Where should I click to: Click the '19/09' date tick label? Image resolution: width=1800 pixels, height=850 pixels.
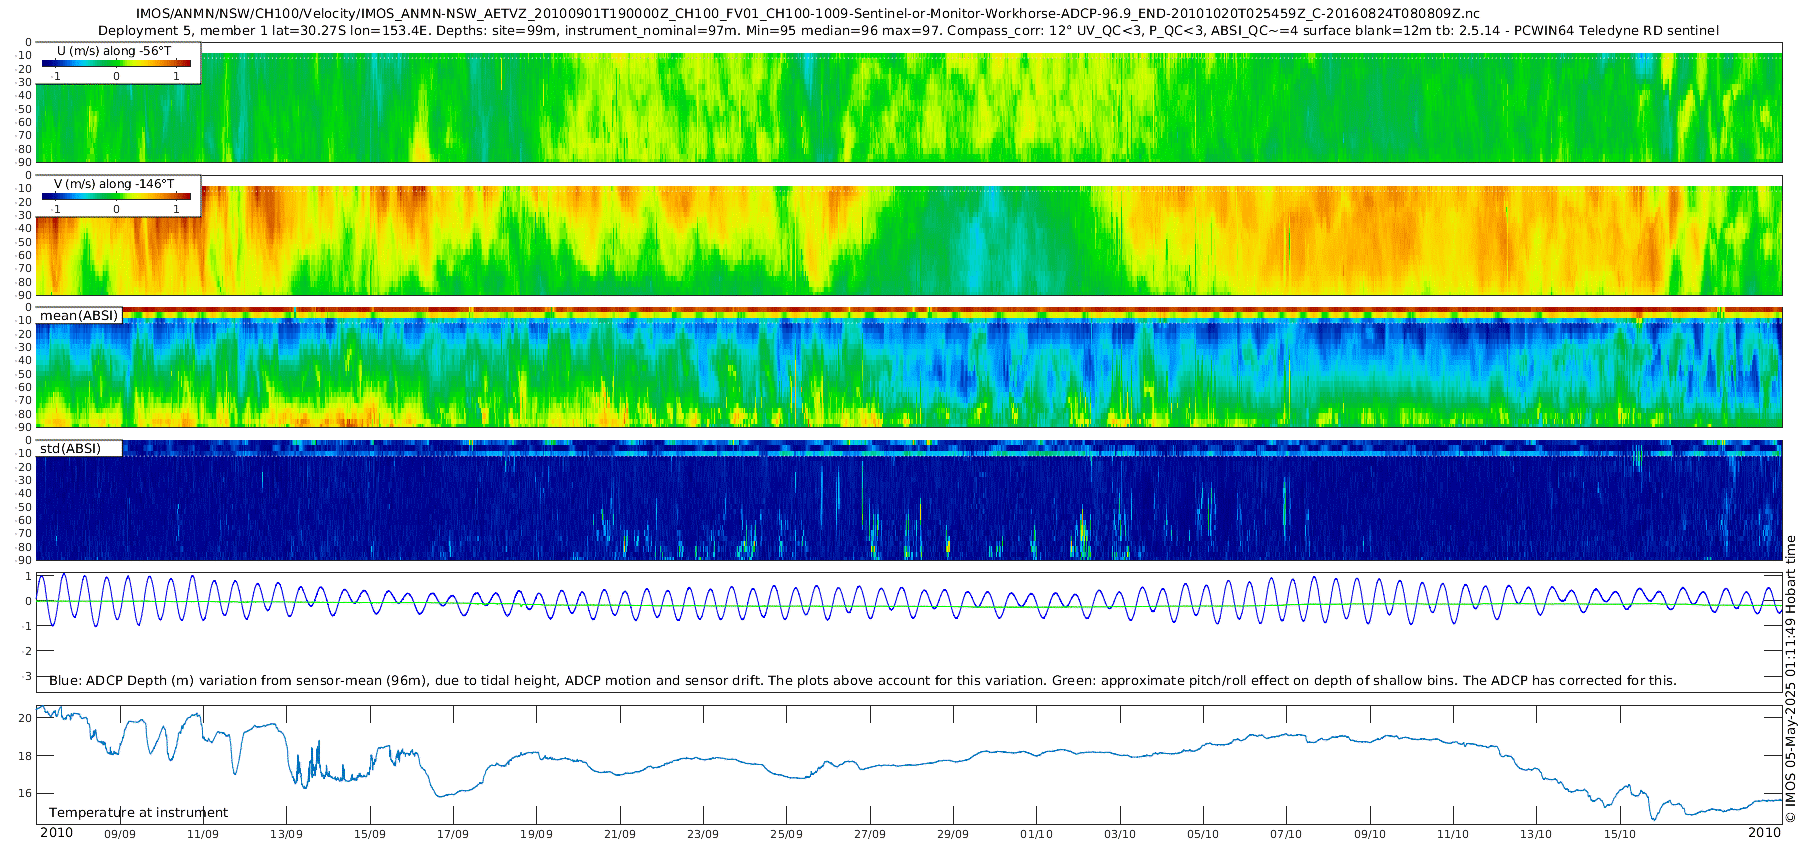pos(536,834)
